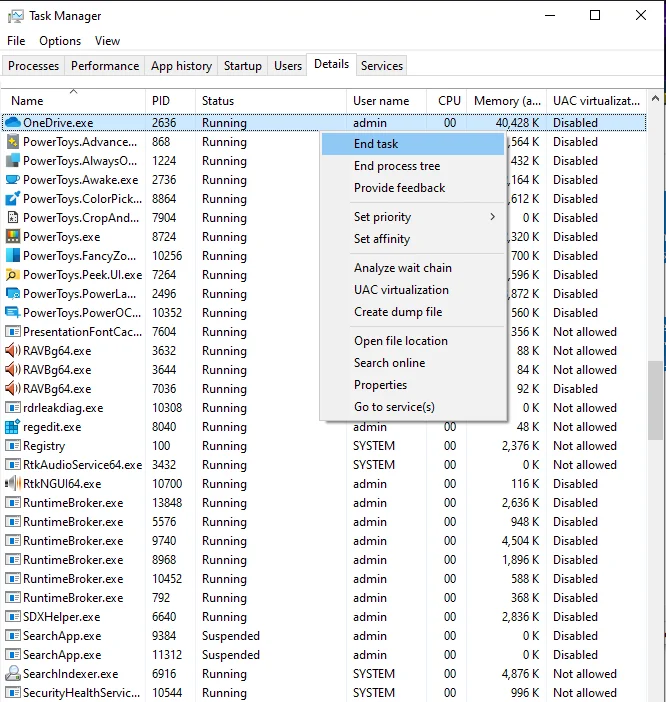Expand the Set priority submenu arrow
This screenshot has height=702, width=666.
point(492,217)
